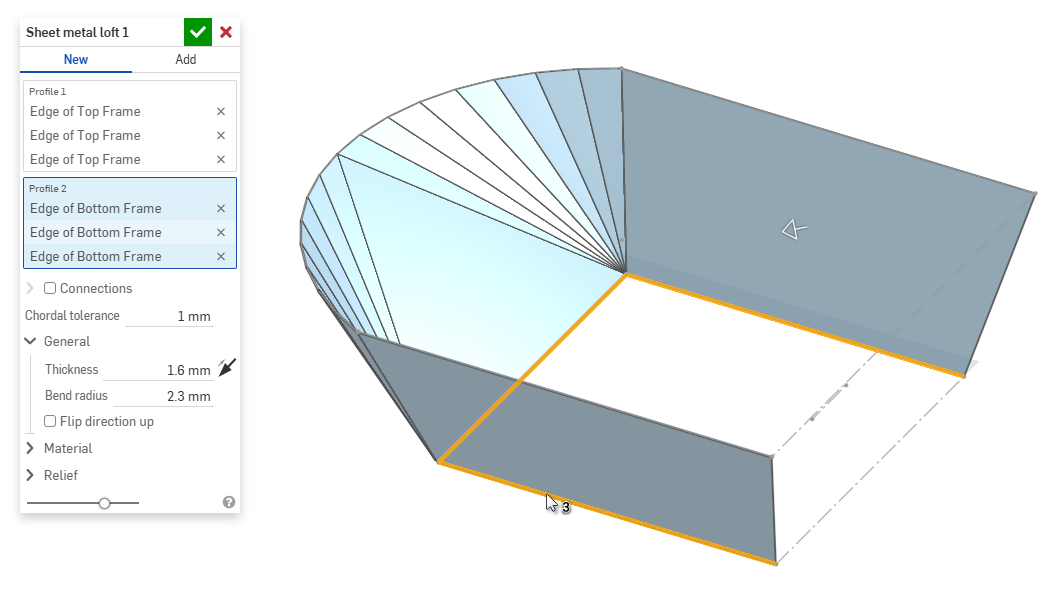The height and width of the screenshot is (595, 1047).
Task: Remove third Edge of Top Frame from Profile 1
Action: point(221,160)
